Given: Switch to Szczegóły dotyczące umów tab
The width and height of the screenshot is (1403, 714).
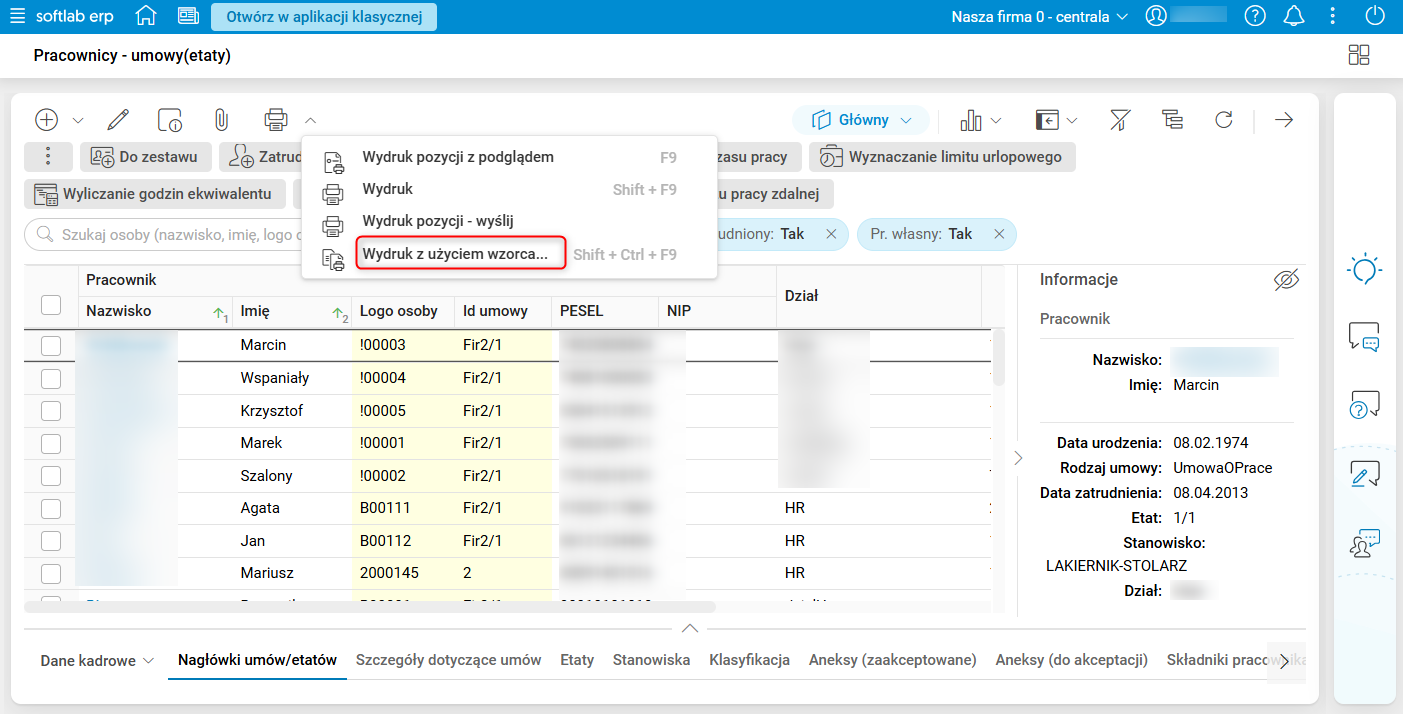Looking at the screenshot, I should pos(448,660).
